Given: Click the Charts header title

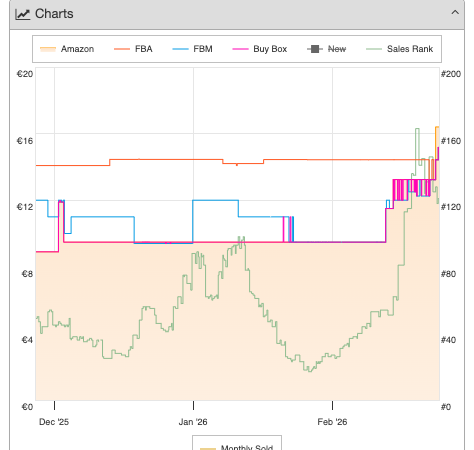Looking at the screenshot, I should pyautogui.click(x=54, y=14).
